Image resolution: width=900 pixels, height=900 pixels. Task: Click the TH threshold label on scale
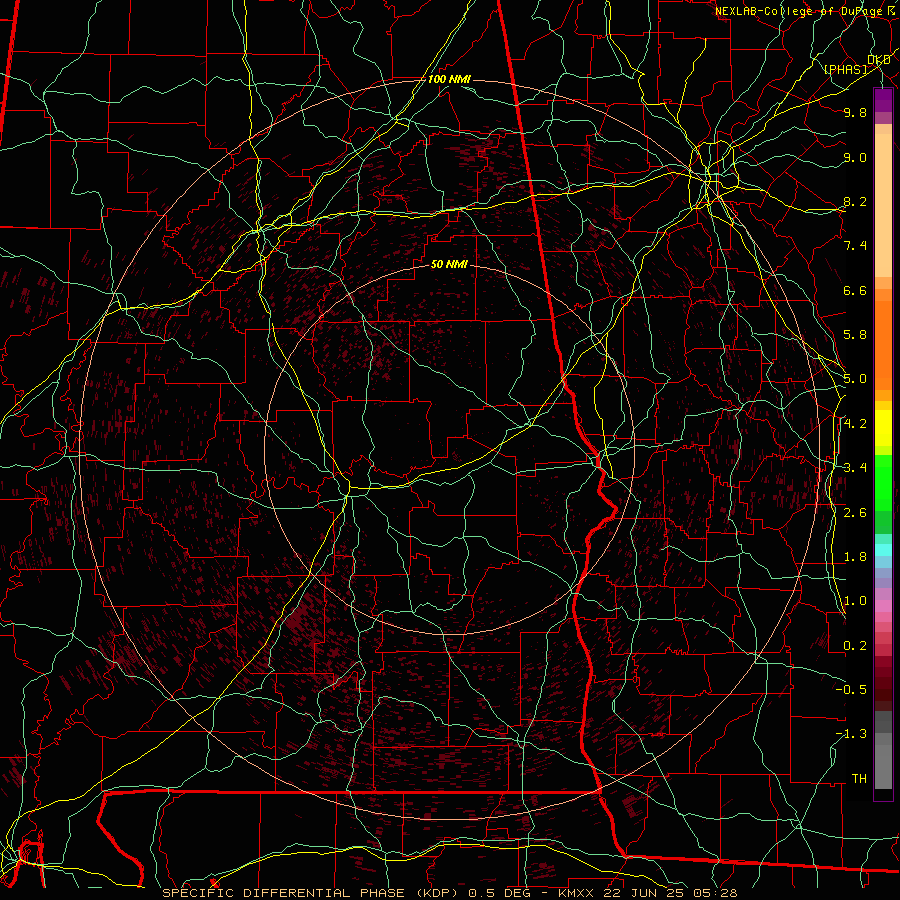(859, 779)
